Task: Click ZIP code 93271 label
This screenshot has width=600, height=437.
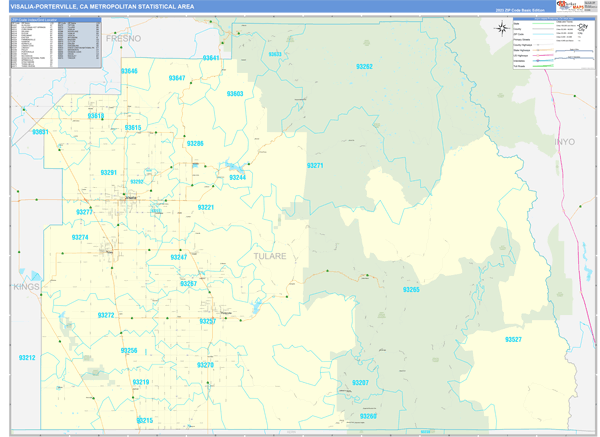Action: click(315, 165)
